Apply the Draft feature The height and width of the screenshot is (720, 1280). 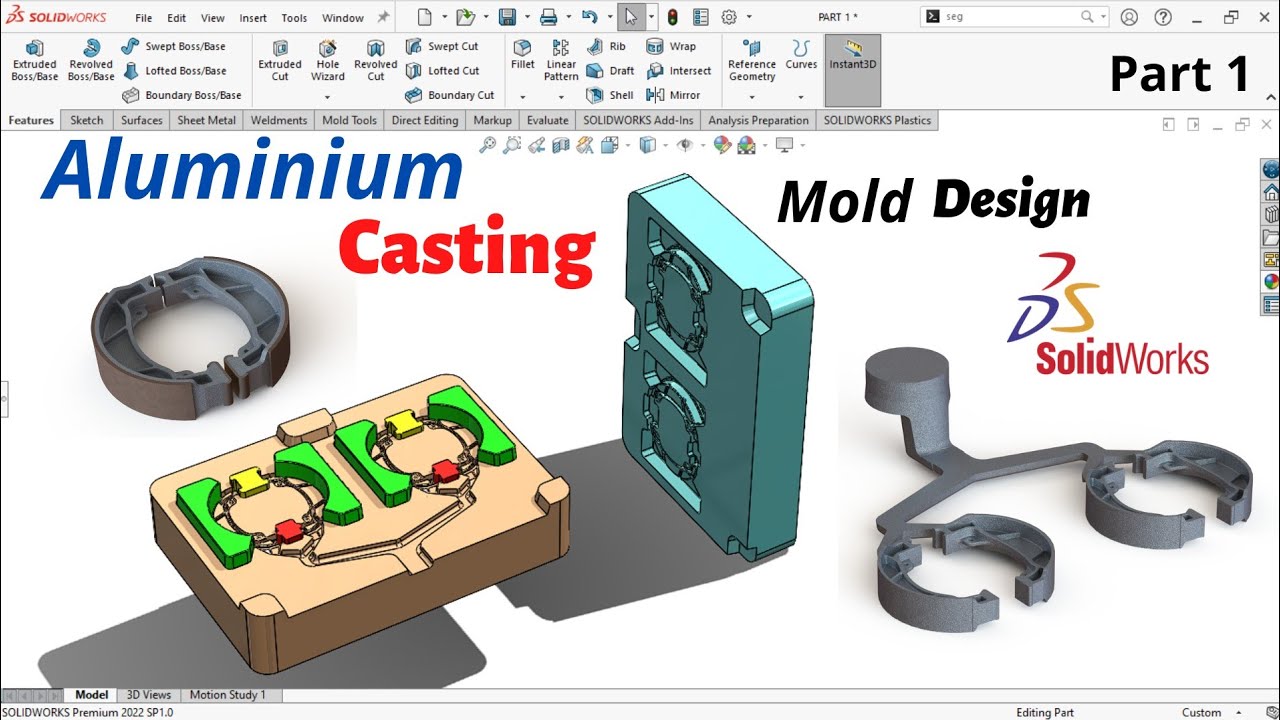pos(610,71)
